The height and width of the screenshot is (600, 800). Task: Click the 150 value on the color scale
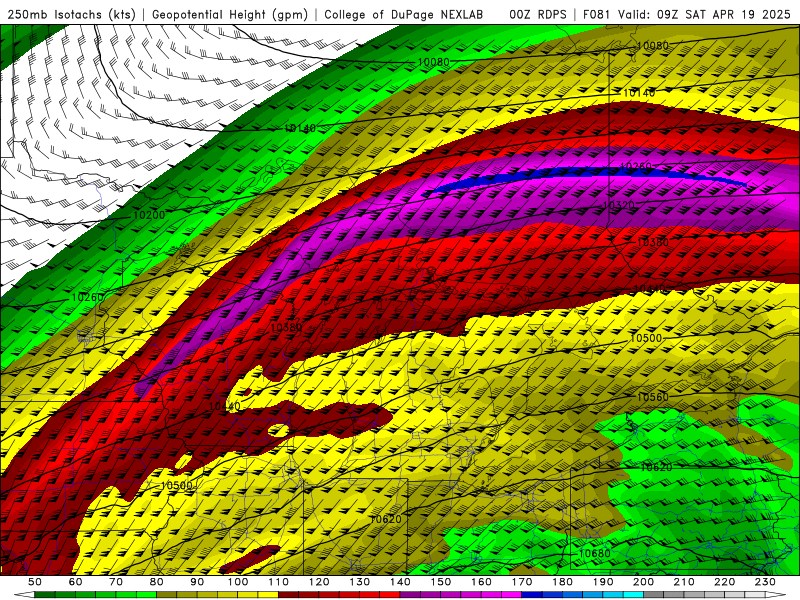coord(440,582)
